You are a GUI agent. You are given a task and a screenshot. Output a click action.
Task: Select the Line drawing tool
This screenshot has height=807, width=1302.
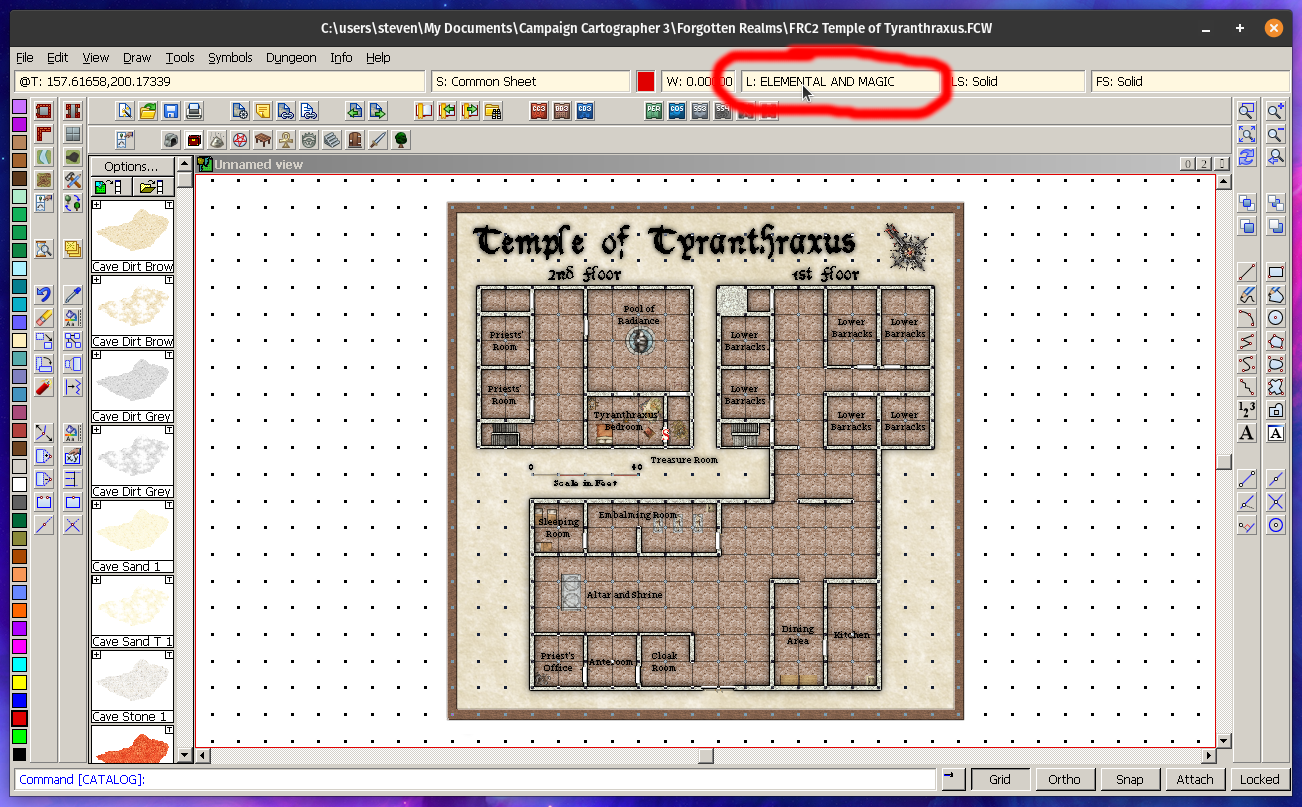click(1247, 272)
